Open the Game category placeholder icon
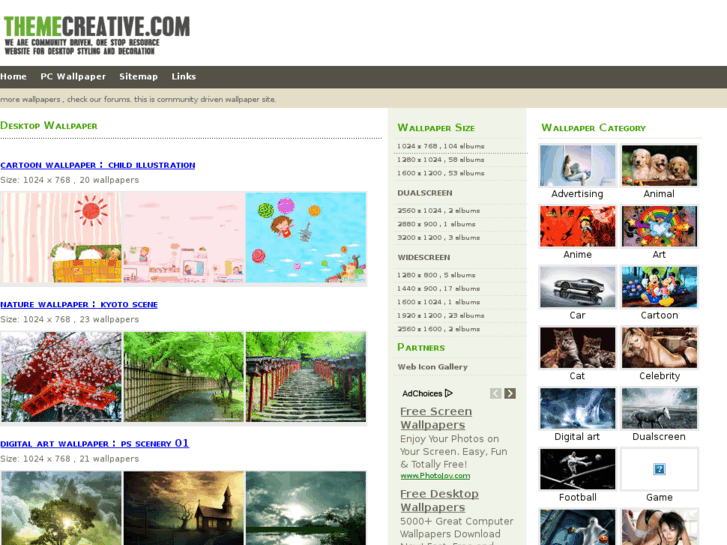727x545 pixels. click(x=659, y=469)
